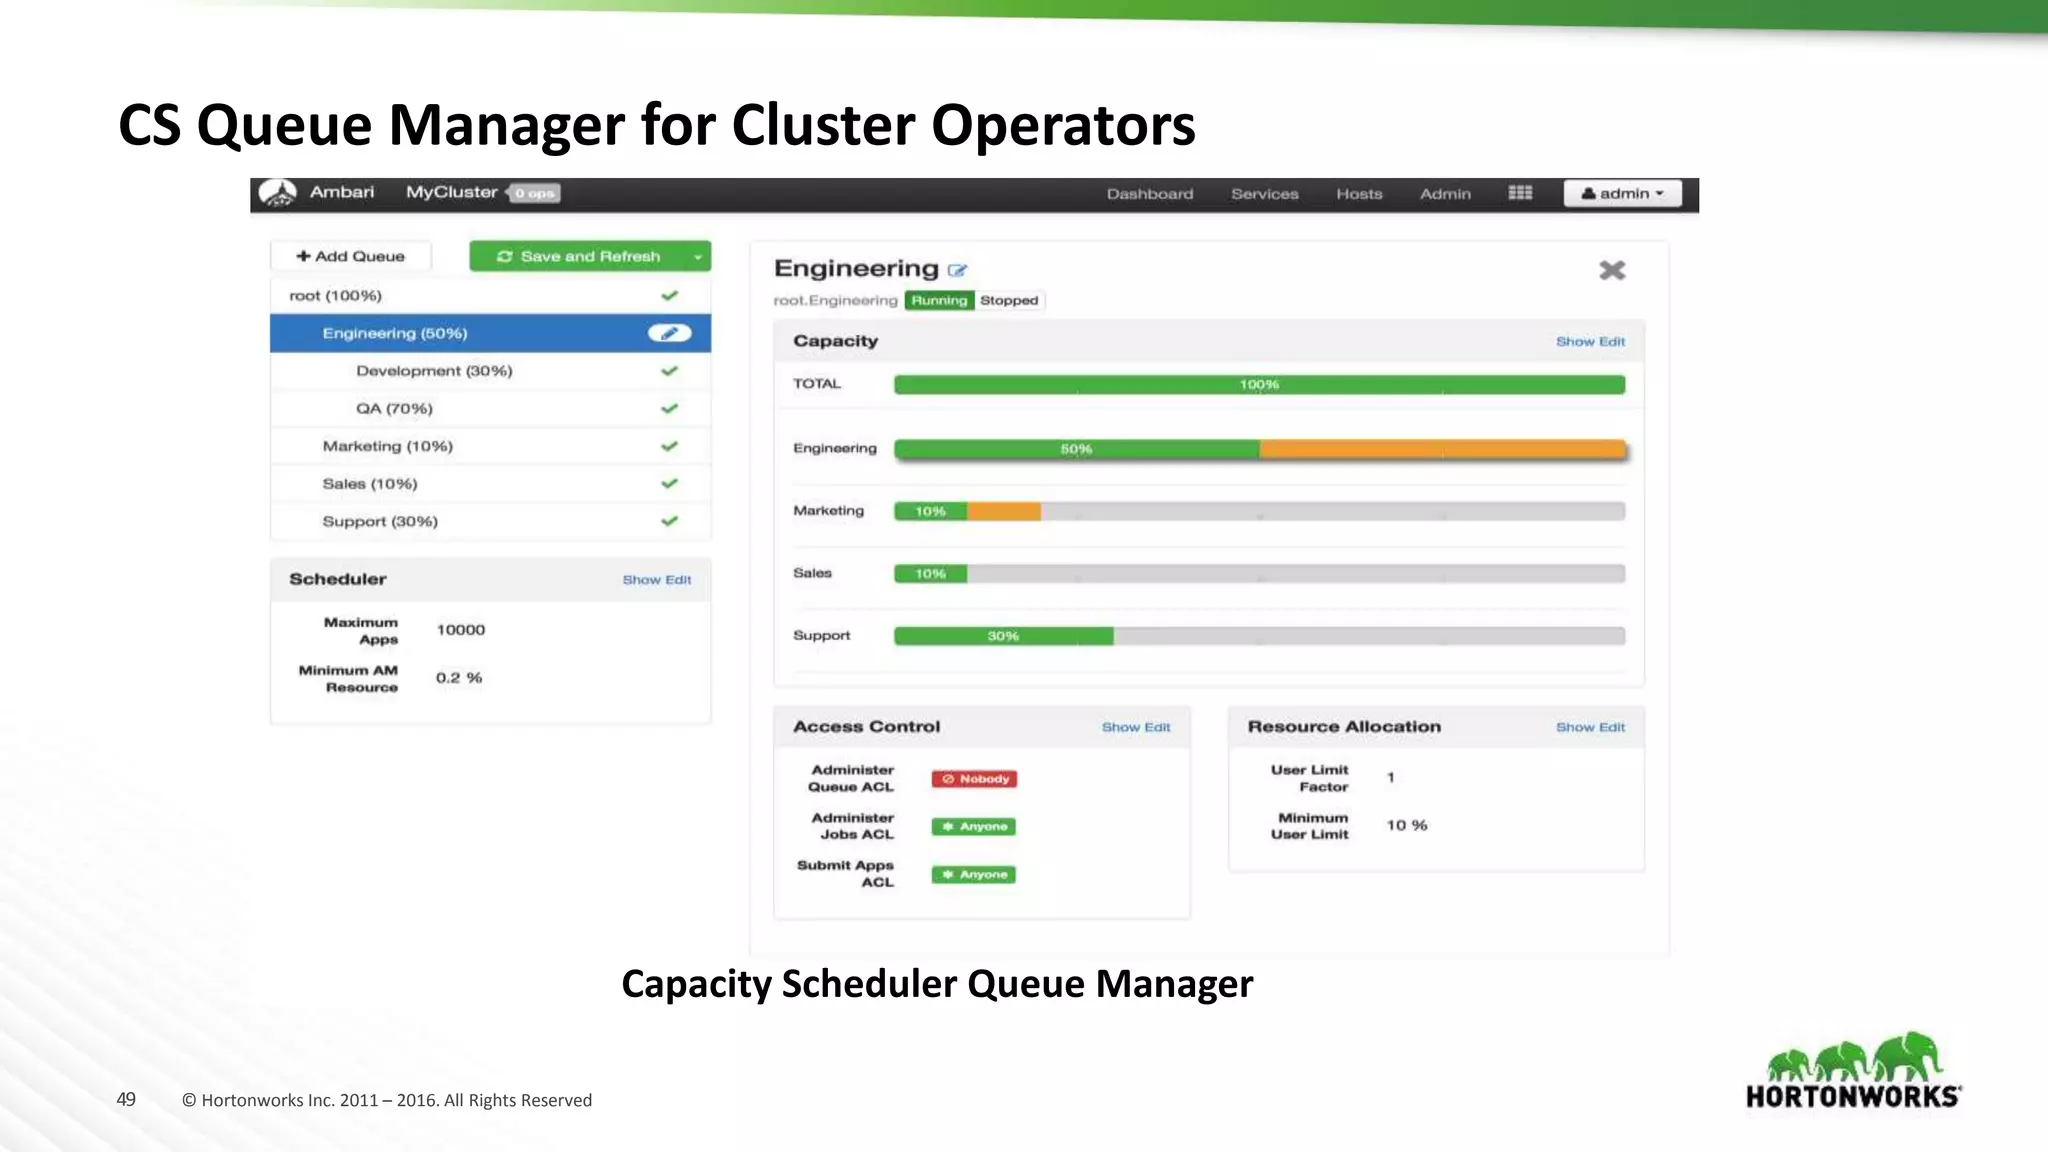The height and width of the screenshot is (1152, 2048).
Task: Open the Services menu
Action: coord(1265,194)
